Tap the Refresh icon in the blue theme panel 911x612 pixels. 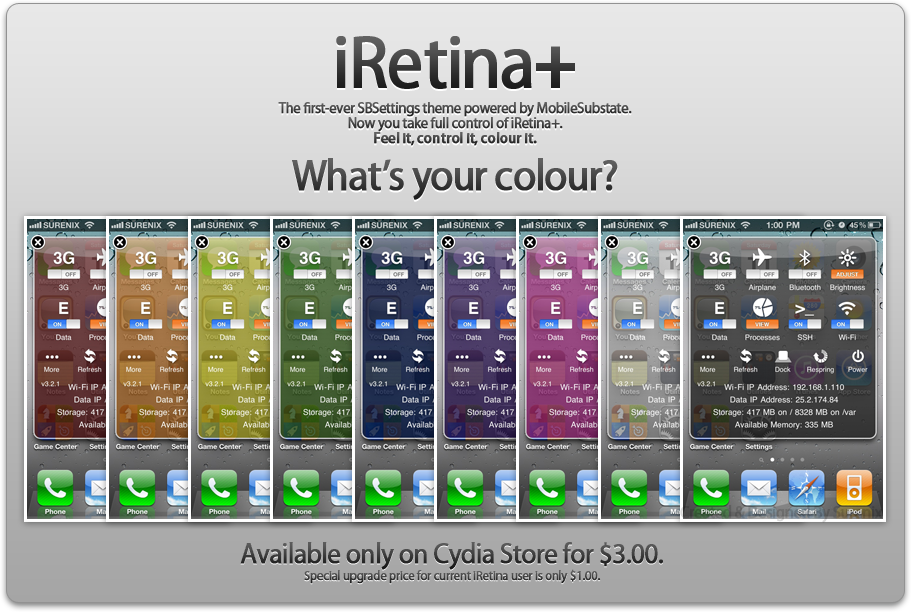coord(417,356)
